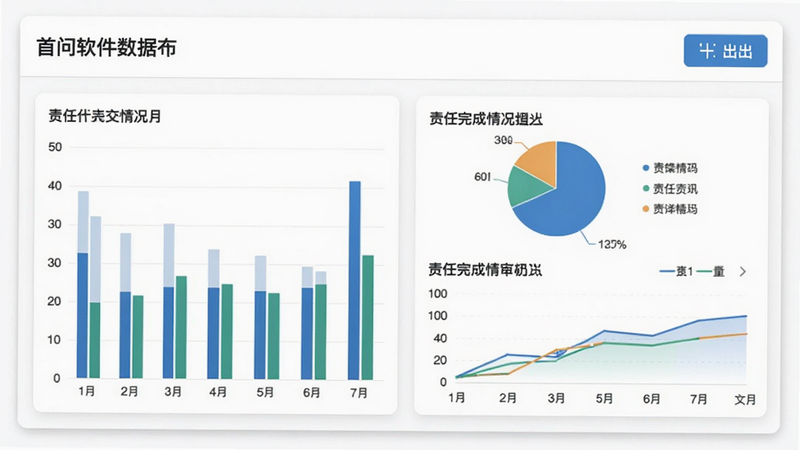Screen dimensions: 800x450
Task: Toggle the blue-dot legend entry beside the pie chart
Action: [x=670, y=168]
